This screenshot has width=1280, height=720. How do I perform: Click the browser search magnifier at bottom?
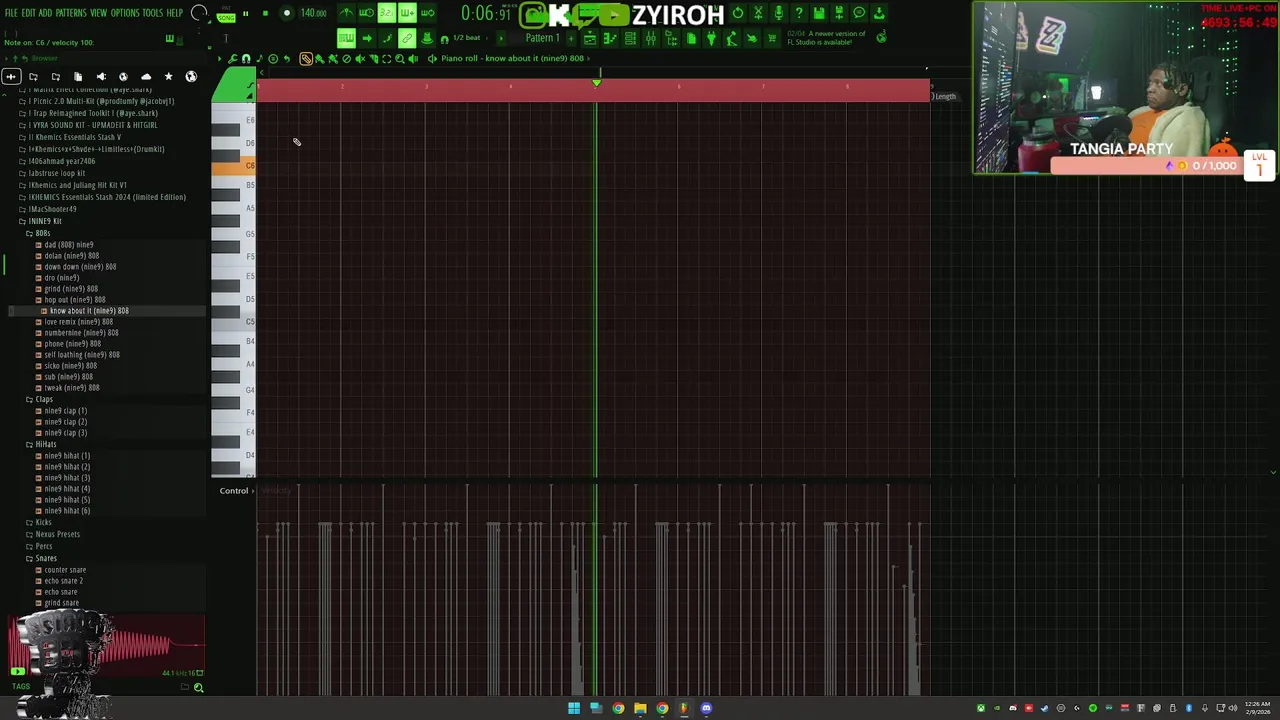(x=198, y=687)
